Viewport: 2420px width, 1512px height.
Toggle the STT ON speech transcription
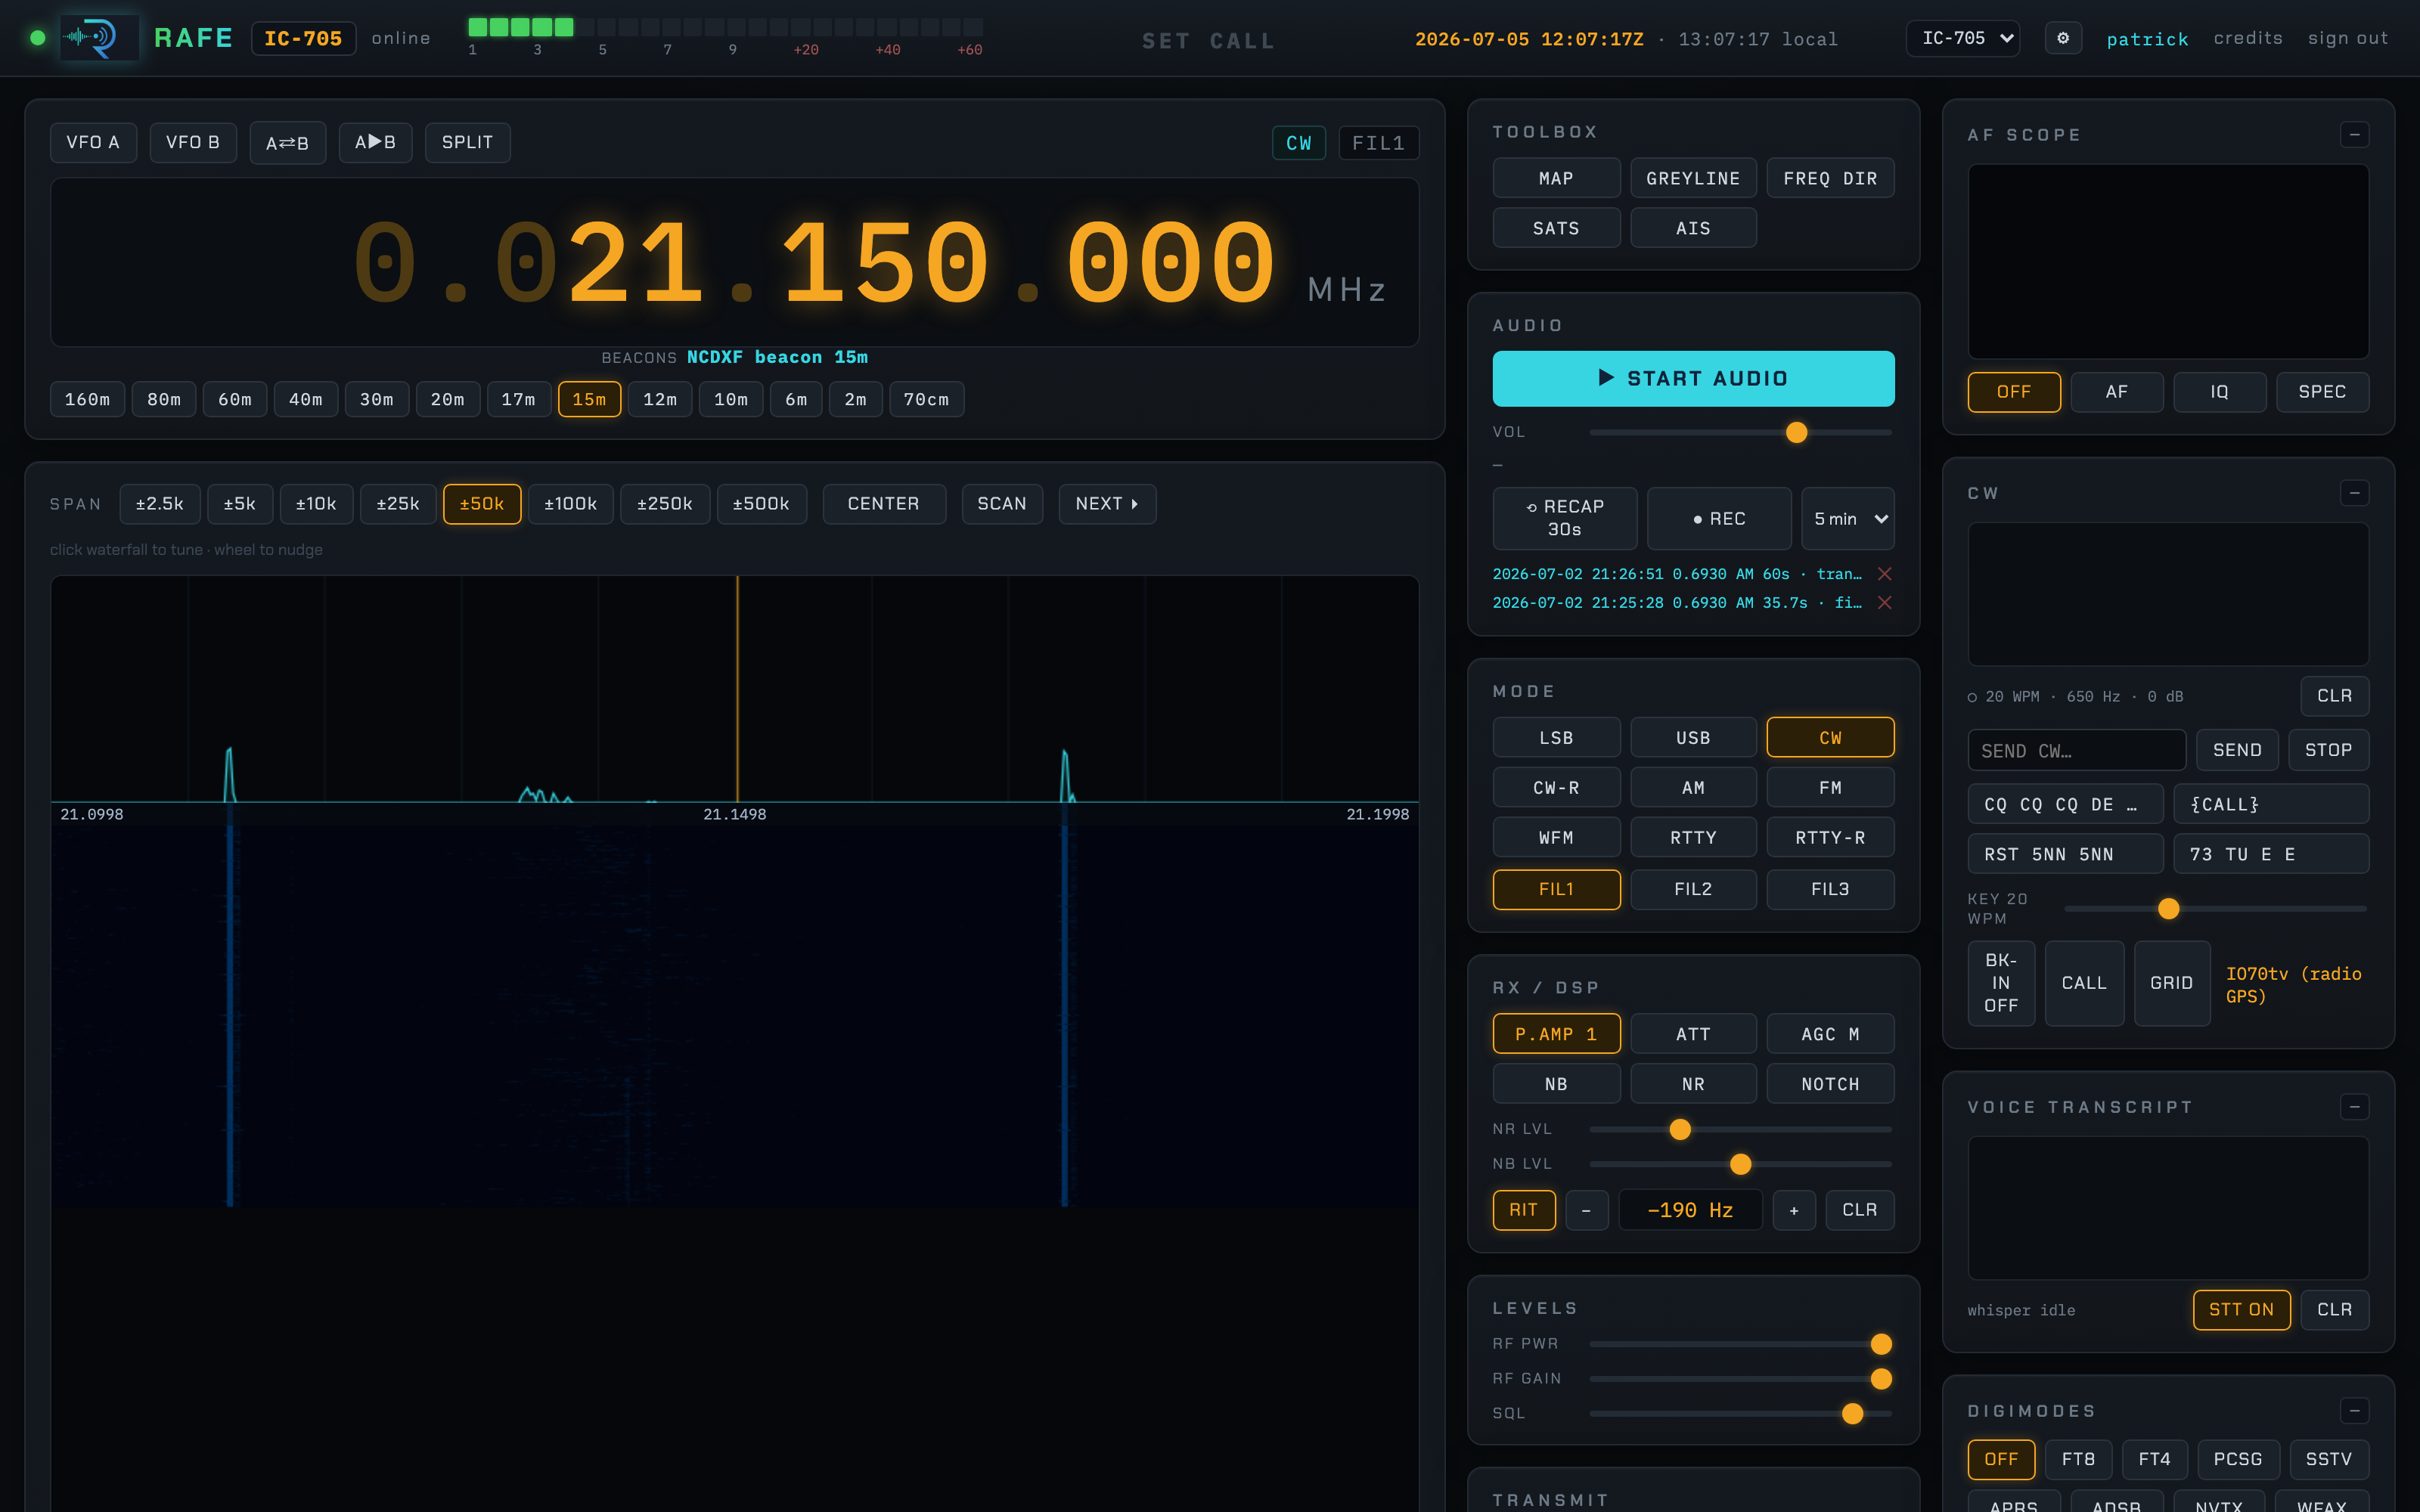point(2241,1310)
